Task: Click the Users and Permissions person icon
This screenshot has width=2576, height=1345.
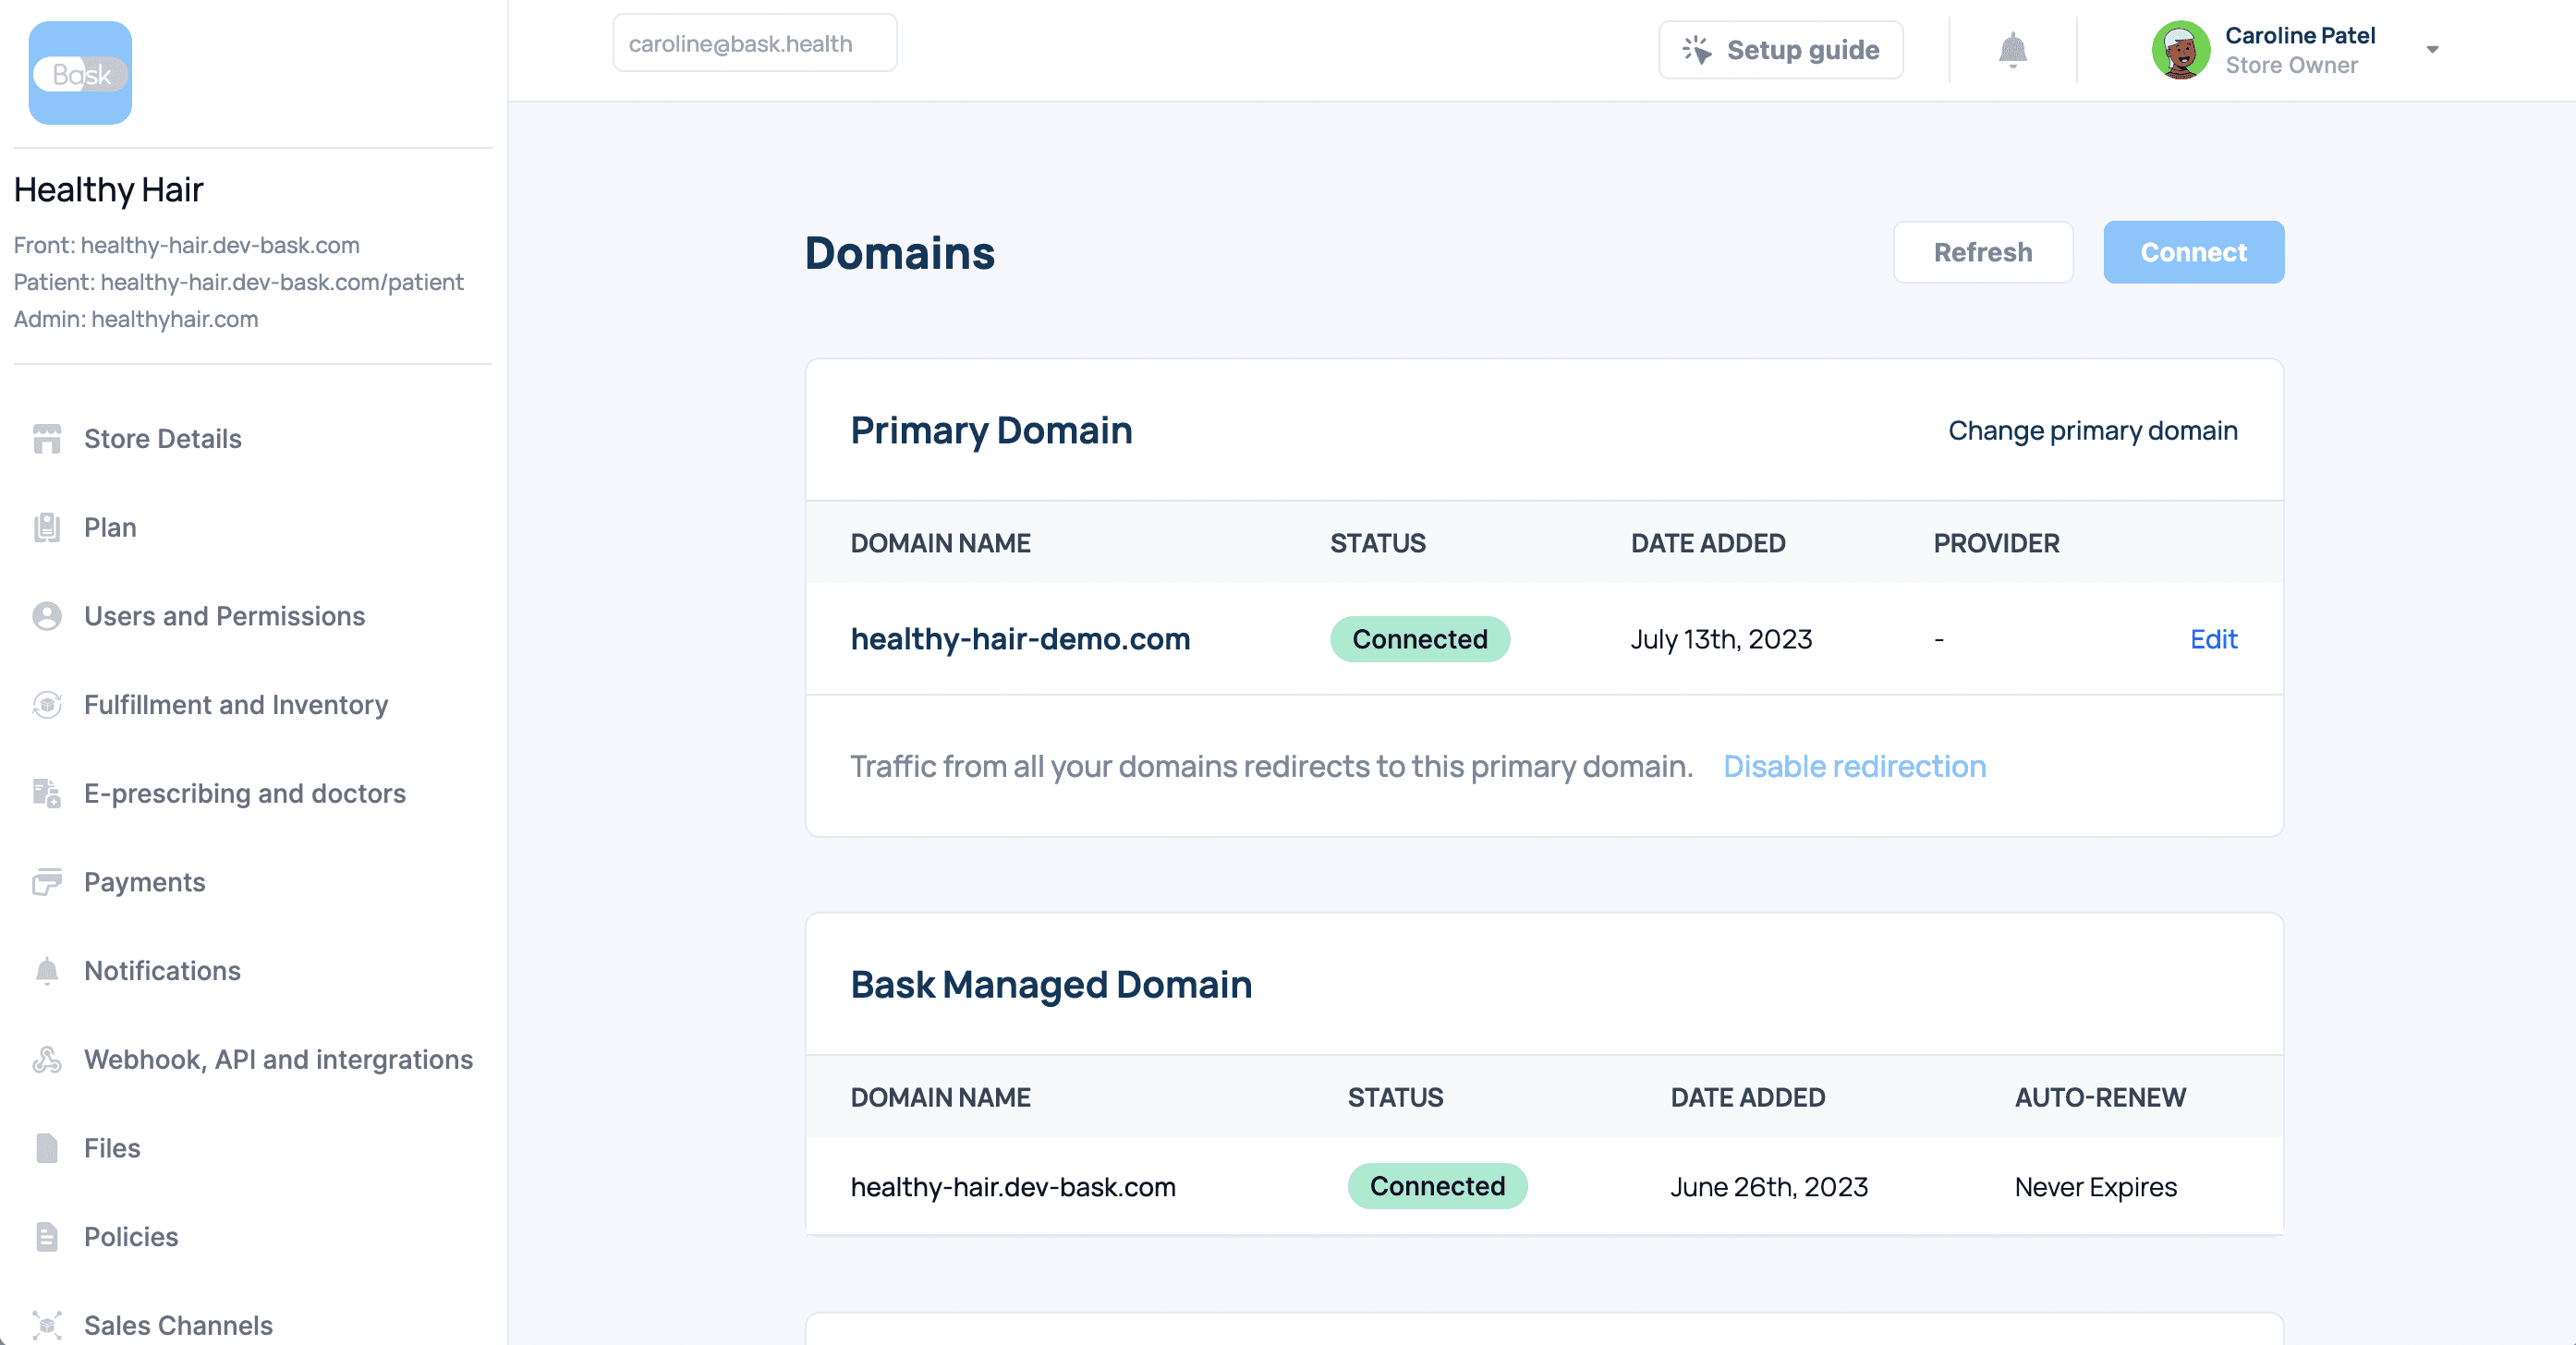Action: (x=47, y=616)
